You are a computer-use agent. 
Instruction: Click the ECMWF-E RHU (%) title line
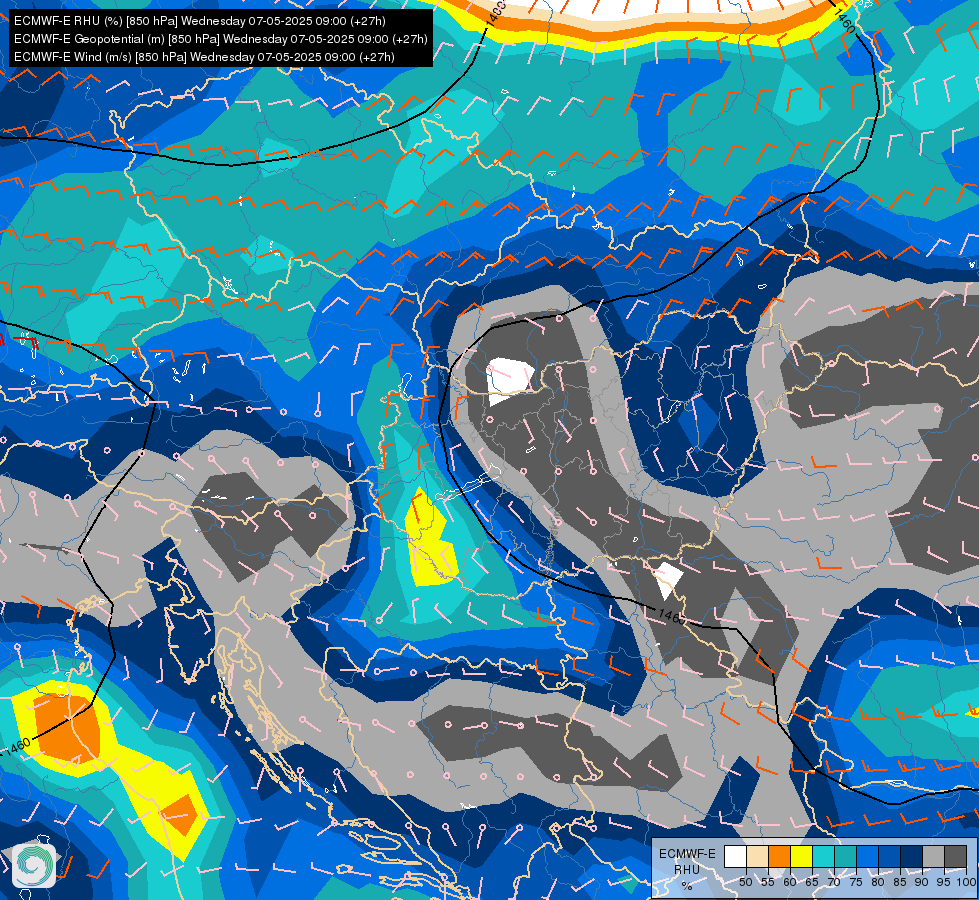pyautogui.click(x=200, y=21)
